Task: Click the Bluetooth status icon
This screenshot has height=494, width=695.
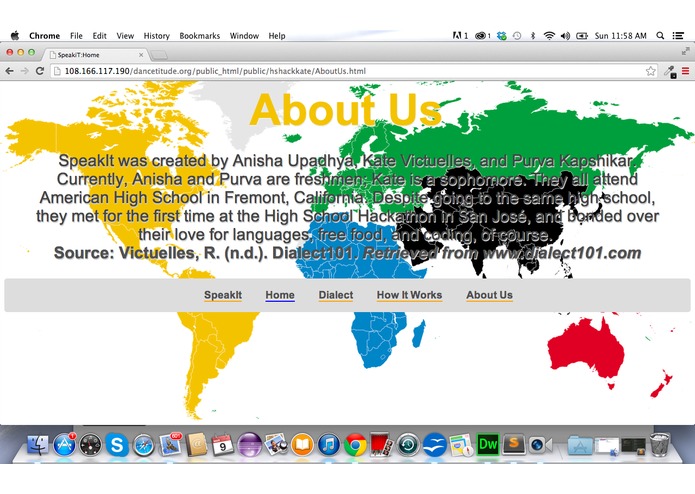Action: pyautogui.click(x=533, y=36)
